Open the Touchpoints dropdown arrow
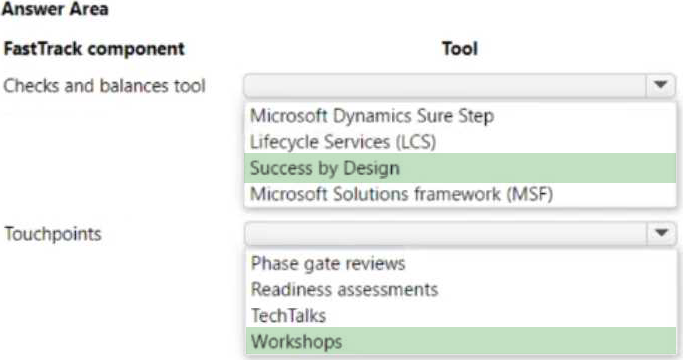This screenshot has width=683, height=360. [x=661, y=234]
